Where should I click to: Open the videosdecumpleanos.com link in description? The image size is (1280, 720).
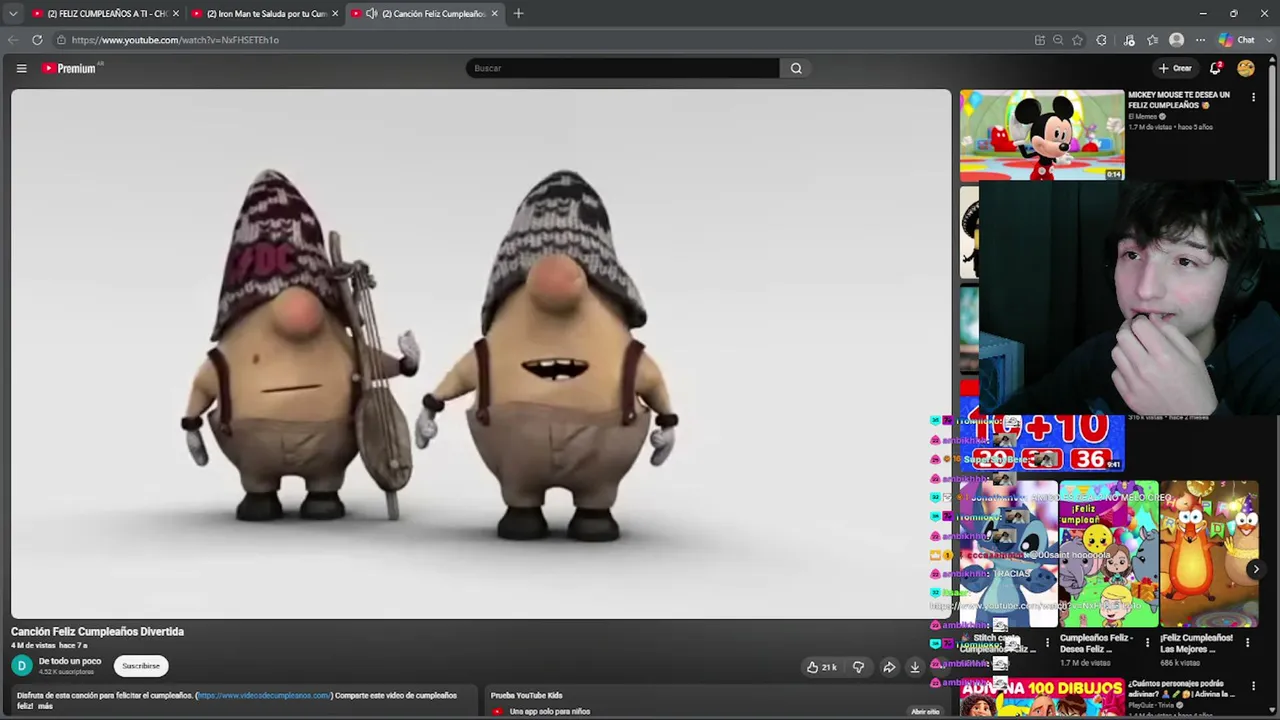pyautogui.click(x=264, y=695)
